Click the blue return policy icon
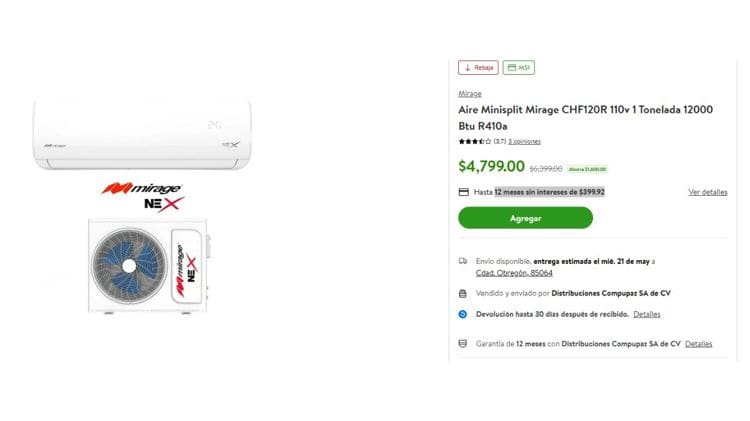This screenshot has width=750, height=421. click(463, 314)
